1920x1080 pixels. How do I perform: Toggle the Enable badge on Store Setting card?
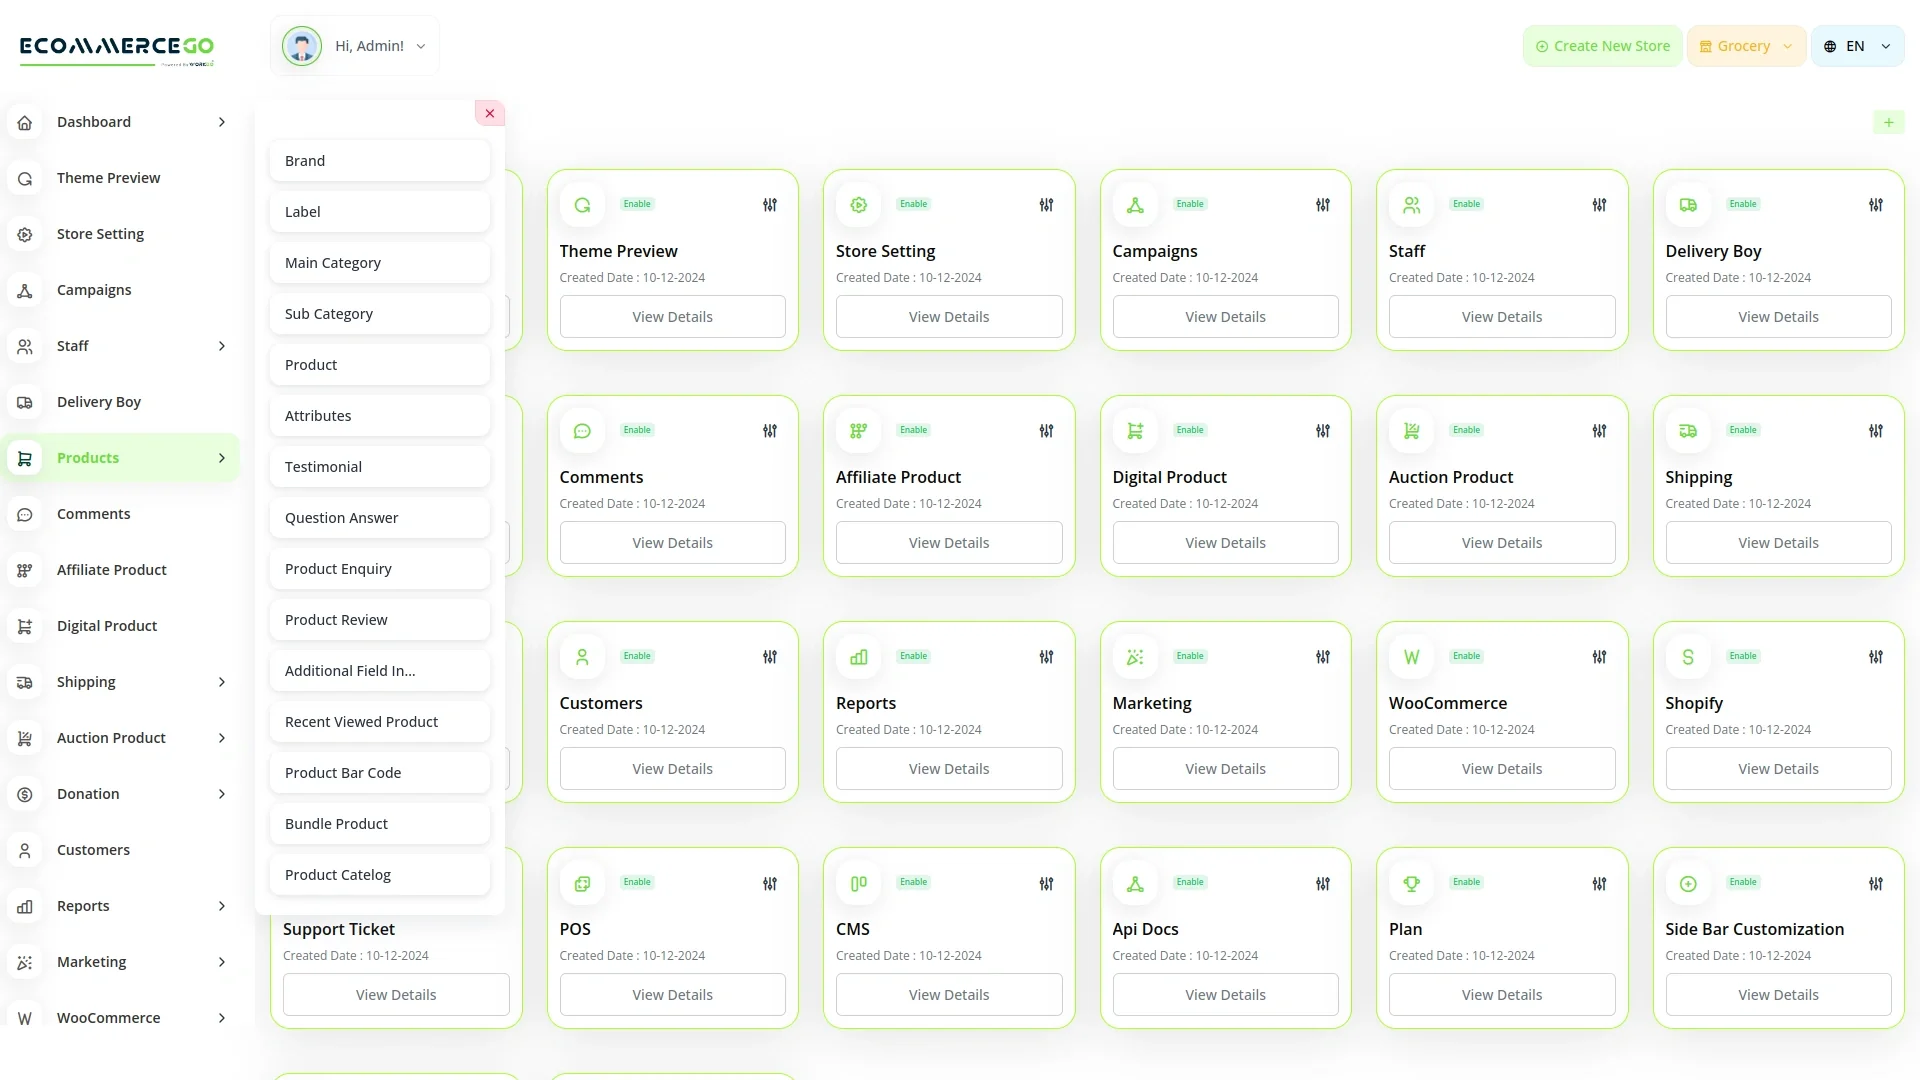click(x=913, y=204)
